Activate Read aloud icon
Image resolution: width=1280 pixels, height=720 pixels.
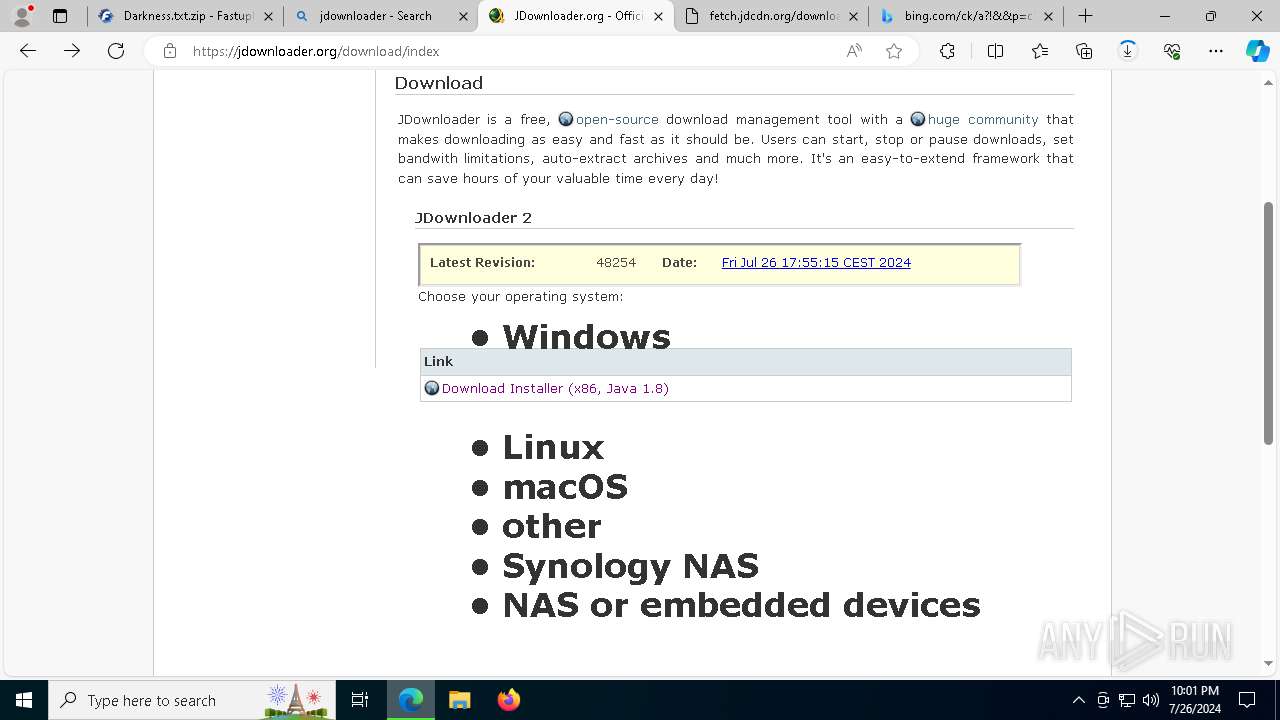tap(854, 51)
